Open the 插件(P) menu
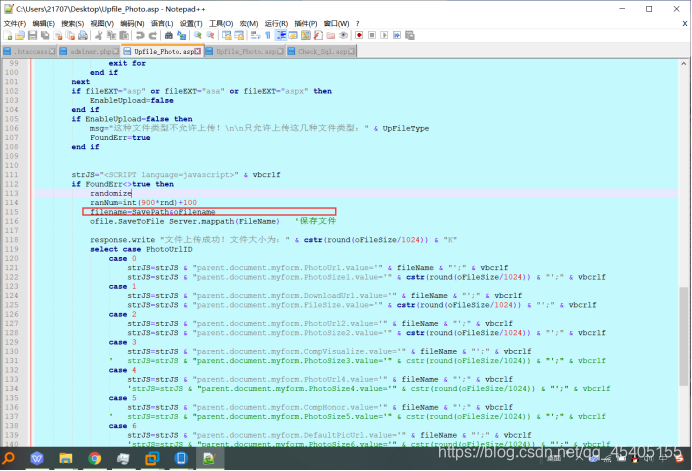 tap(306, 23)
